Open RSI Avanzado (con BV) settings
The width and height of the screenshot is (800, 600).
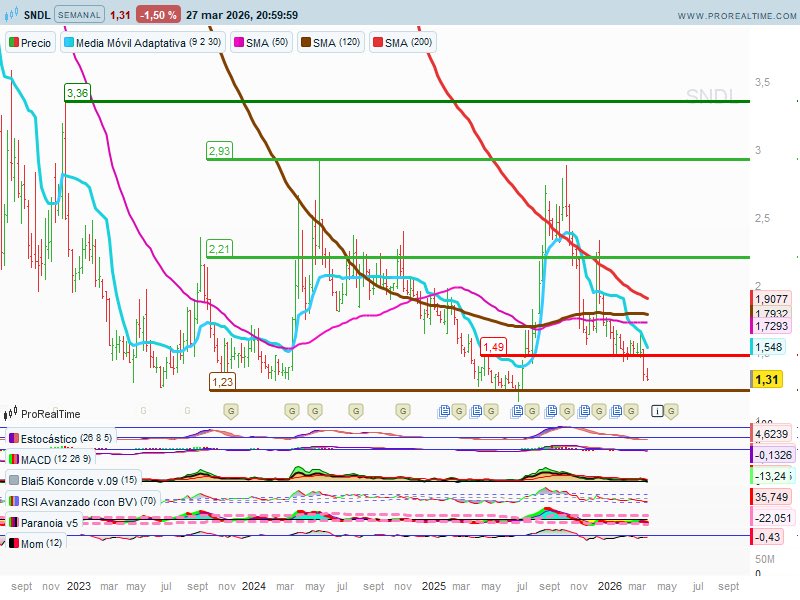pyautogui.click(x=83, y=502)
